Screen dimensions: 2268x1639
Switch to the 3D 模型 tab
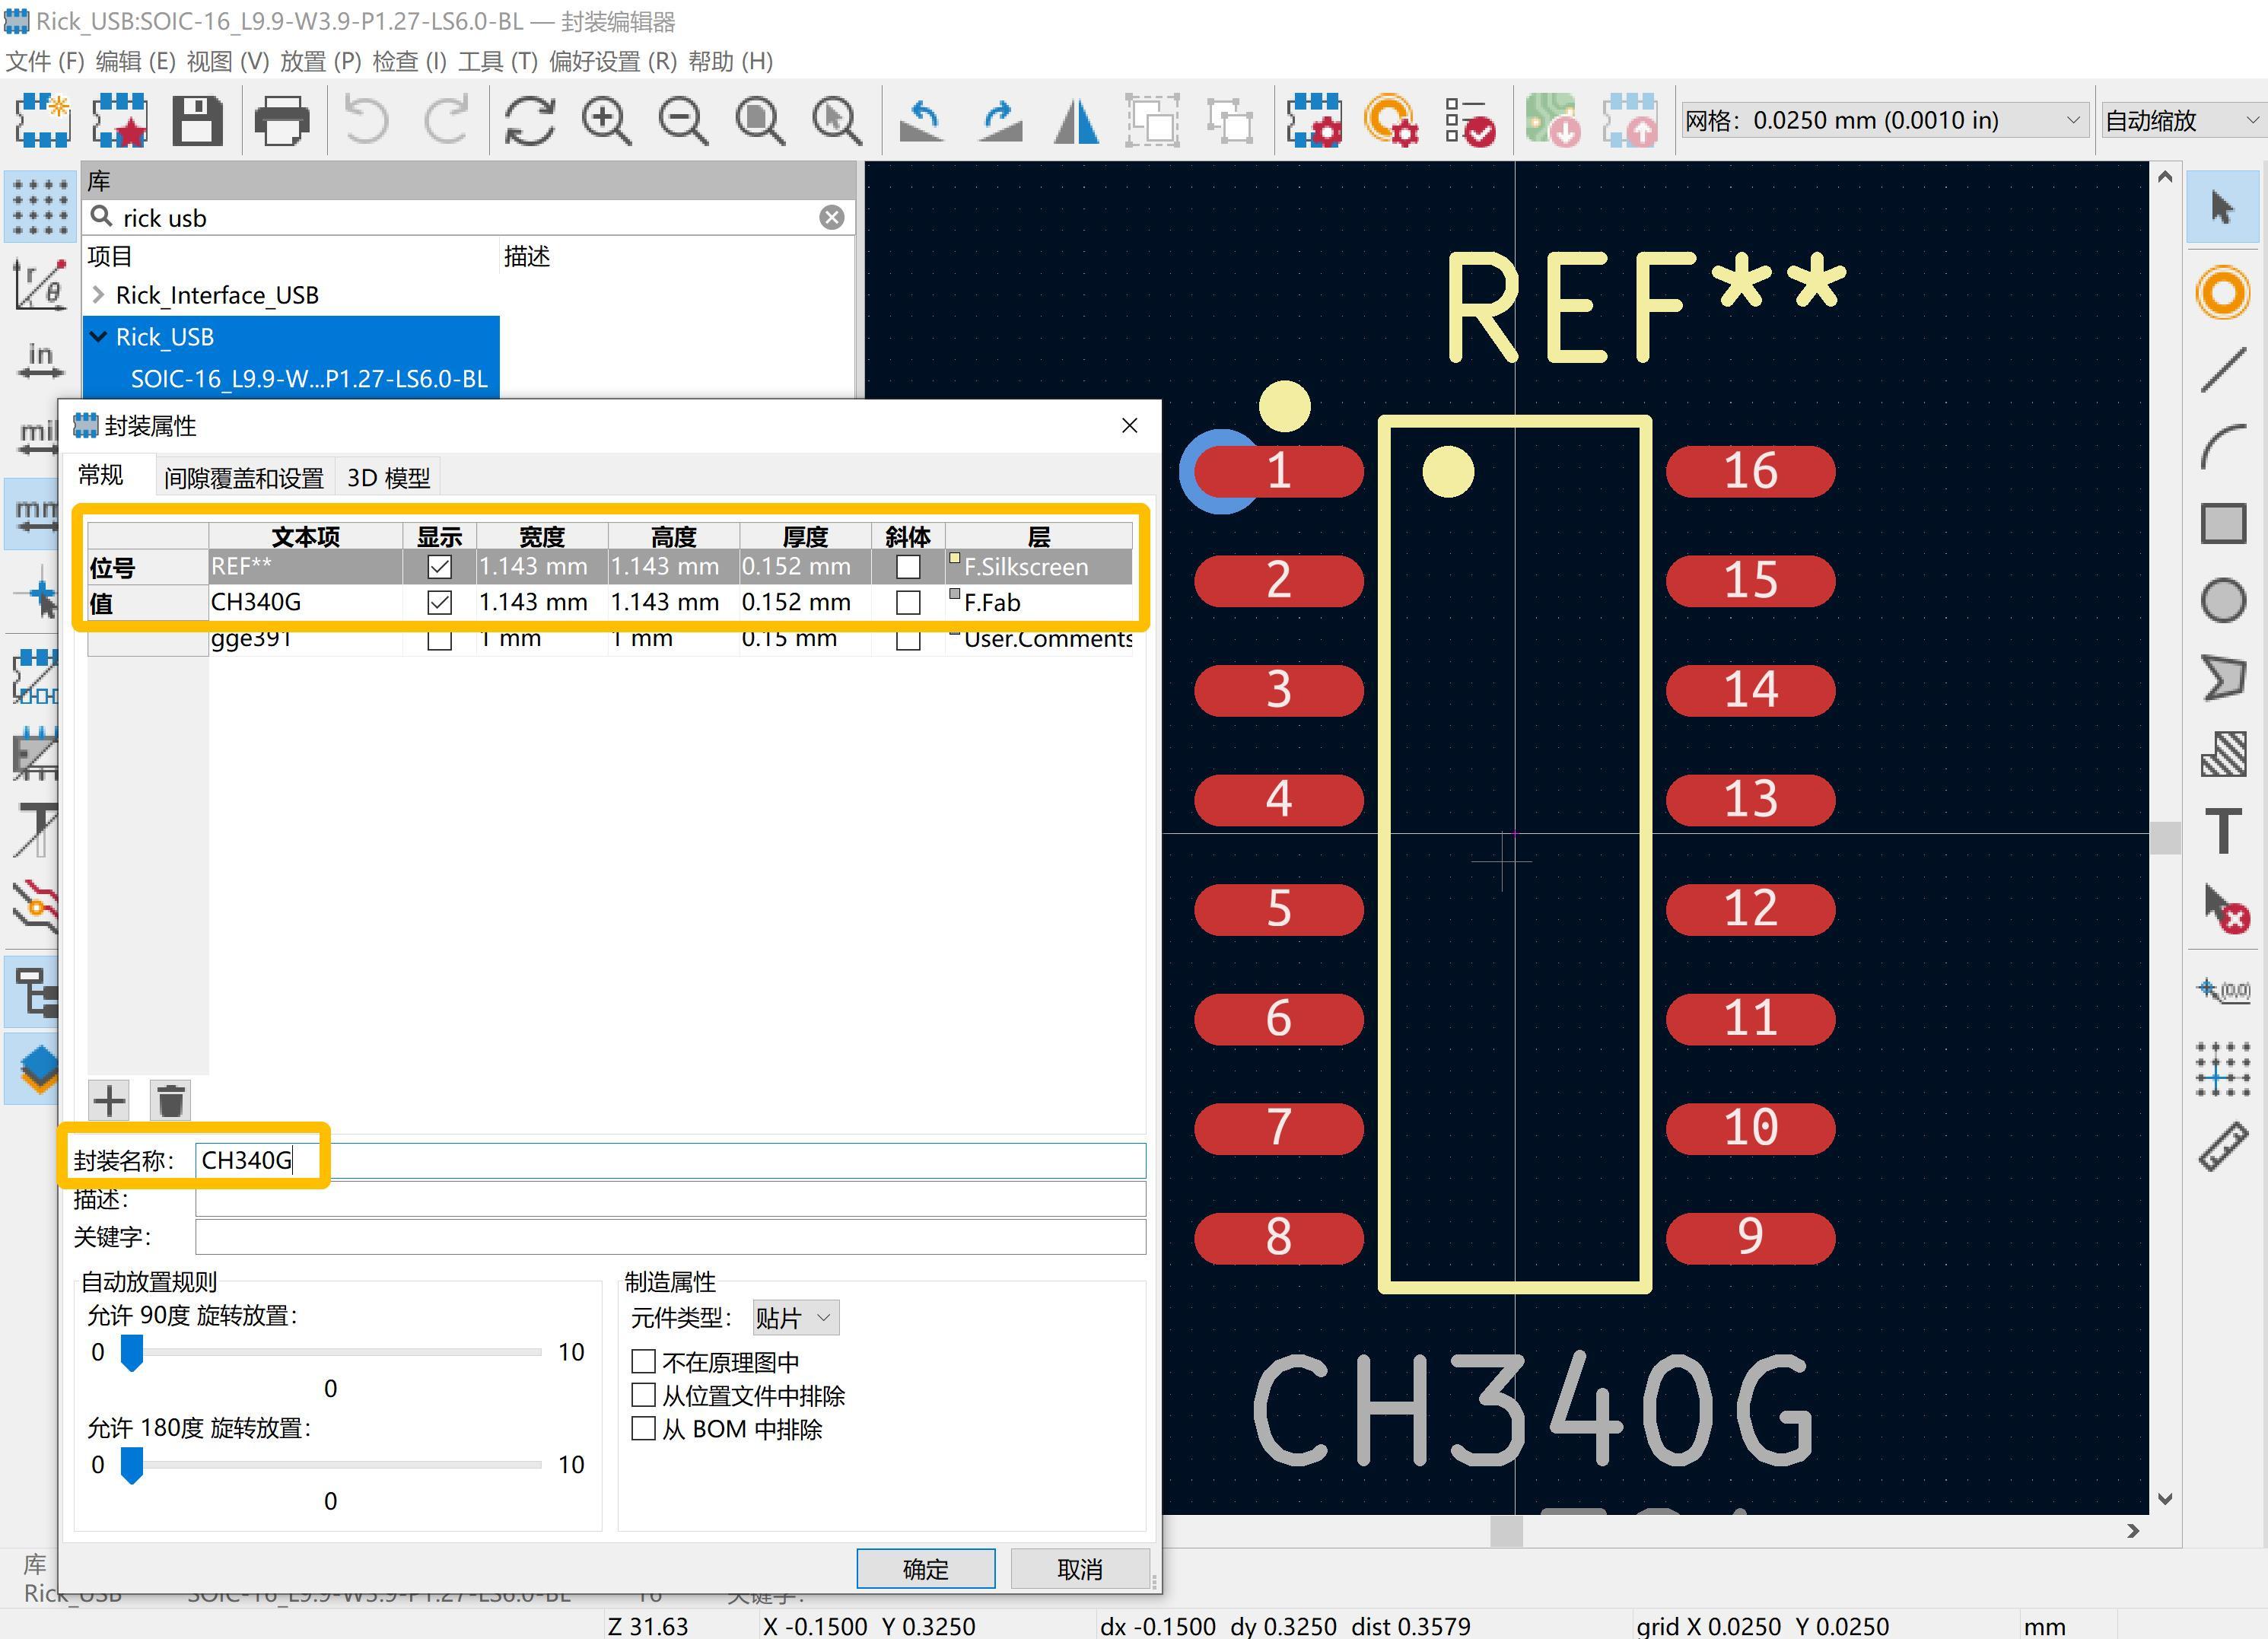coord(388,478)
